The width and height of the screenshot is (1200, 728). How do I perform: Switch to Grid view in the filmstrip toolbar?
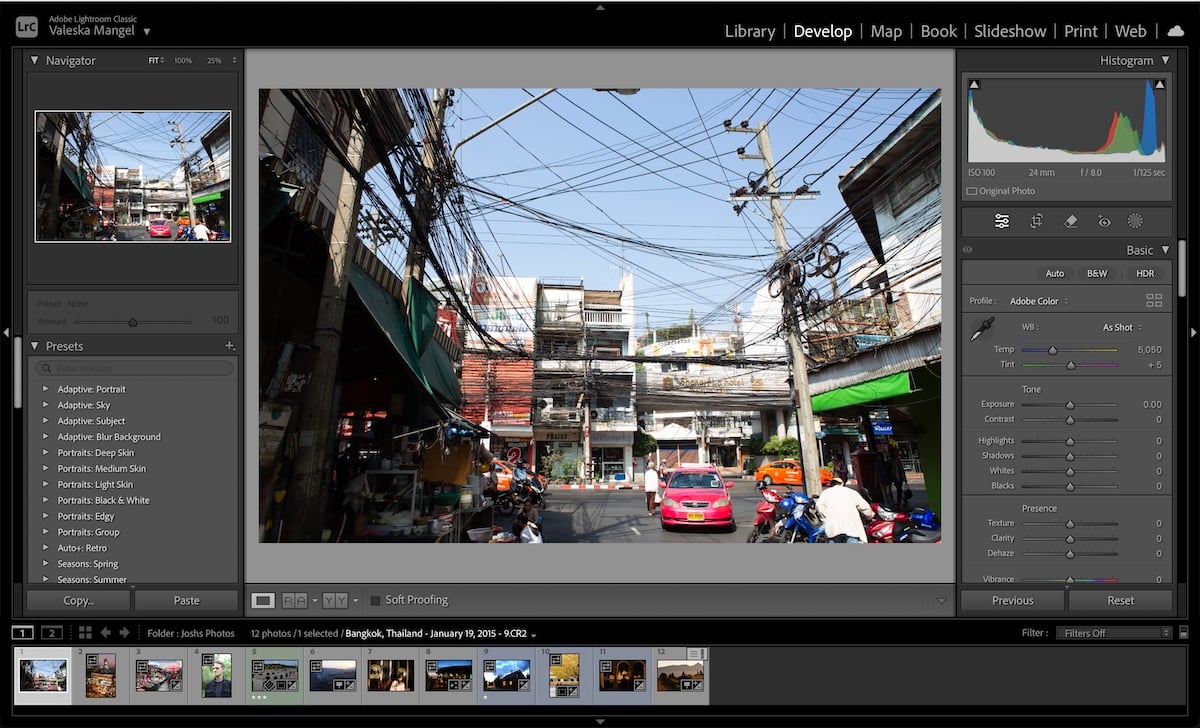point(85,632)
